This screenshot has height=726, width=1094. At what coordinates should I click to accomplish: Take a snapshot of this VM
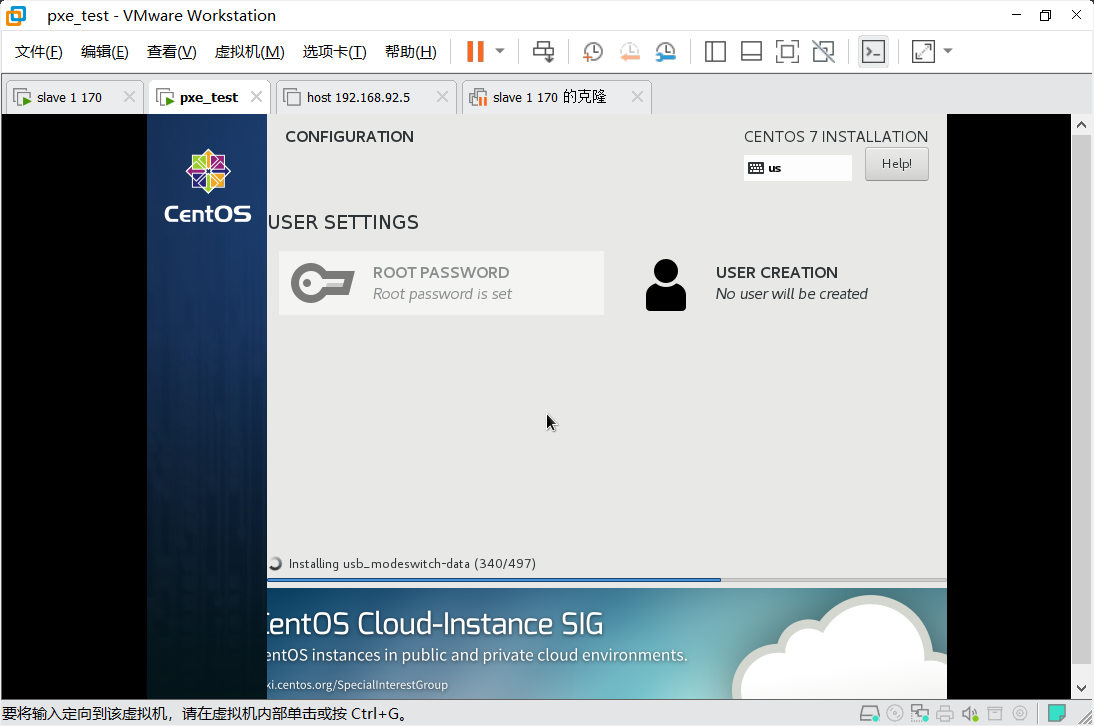point(593,52)
